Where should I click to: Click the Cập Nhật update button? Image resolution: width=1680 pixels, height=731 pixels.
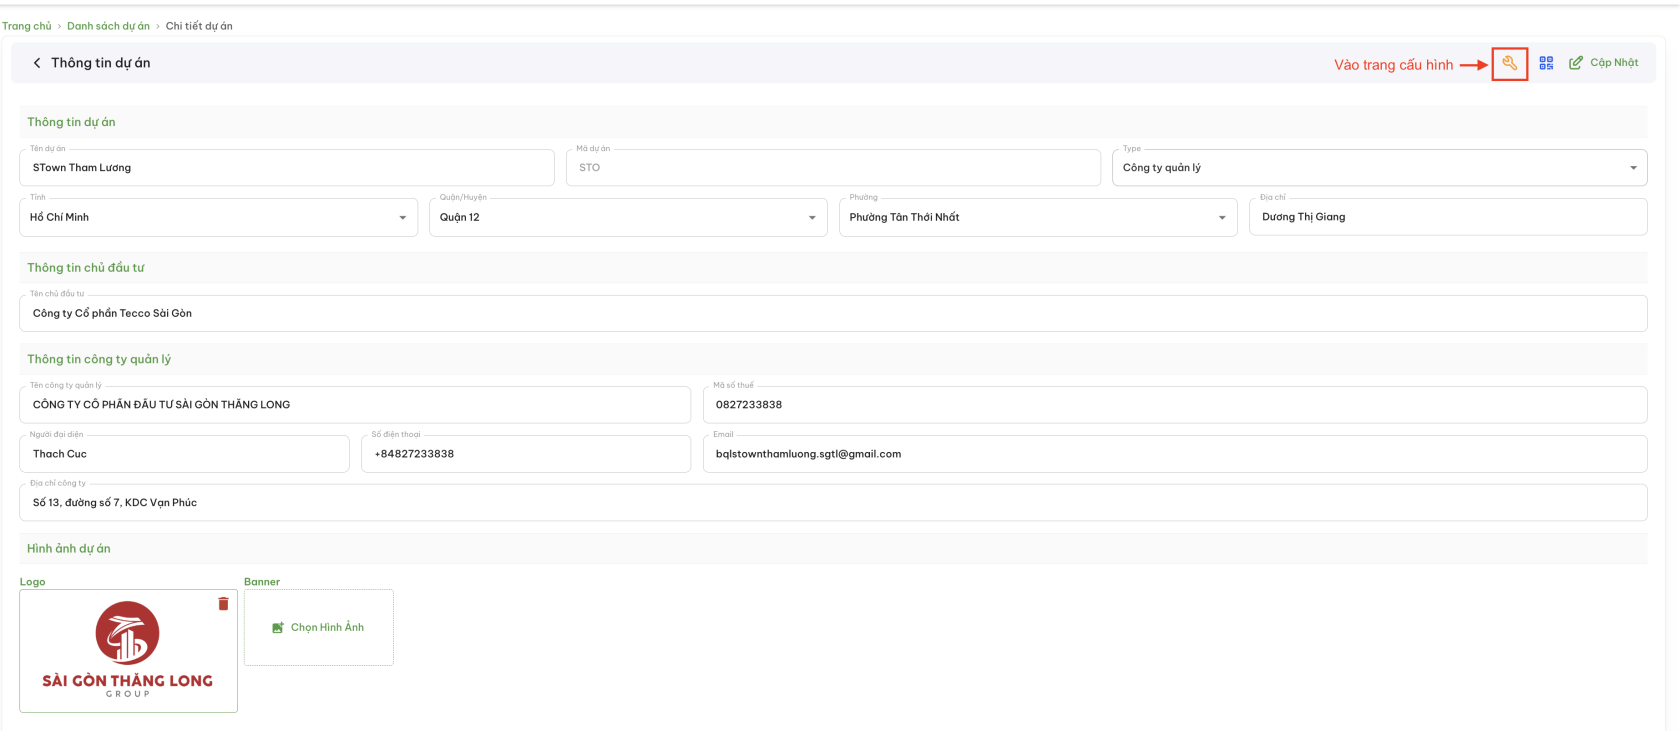[1604, 63]
